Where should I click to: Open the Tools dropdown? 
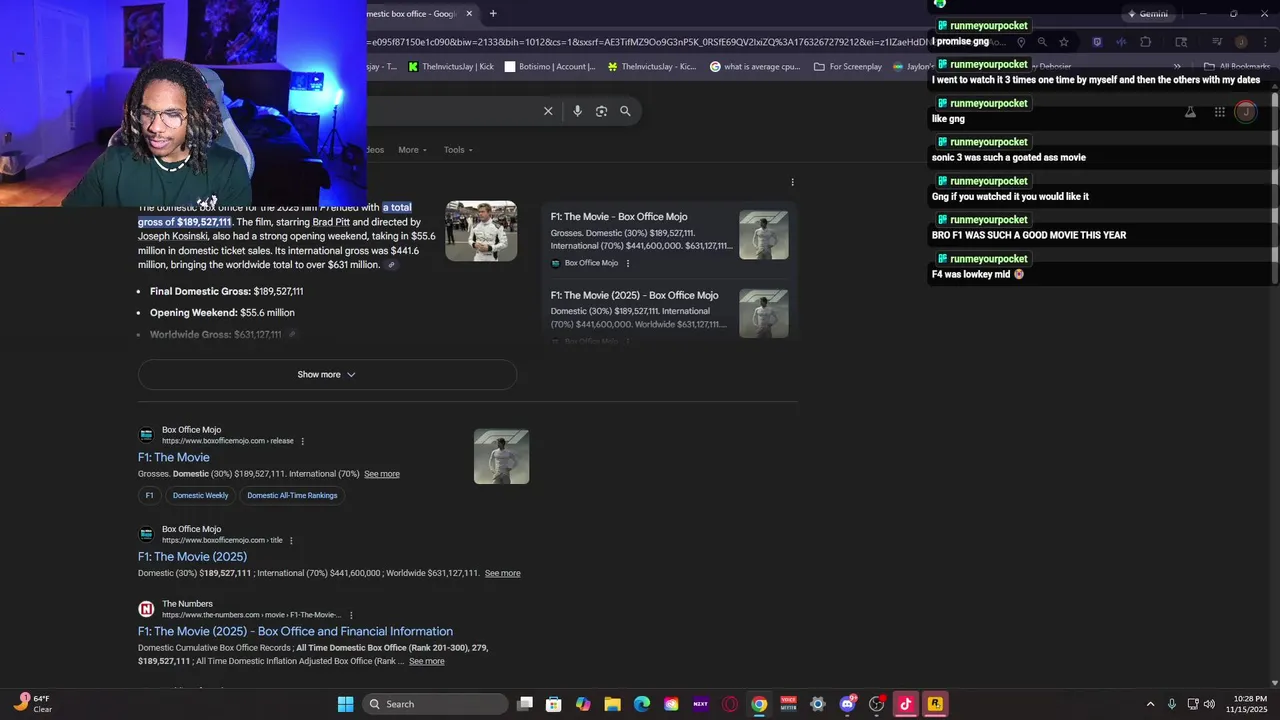[458, 150]
